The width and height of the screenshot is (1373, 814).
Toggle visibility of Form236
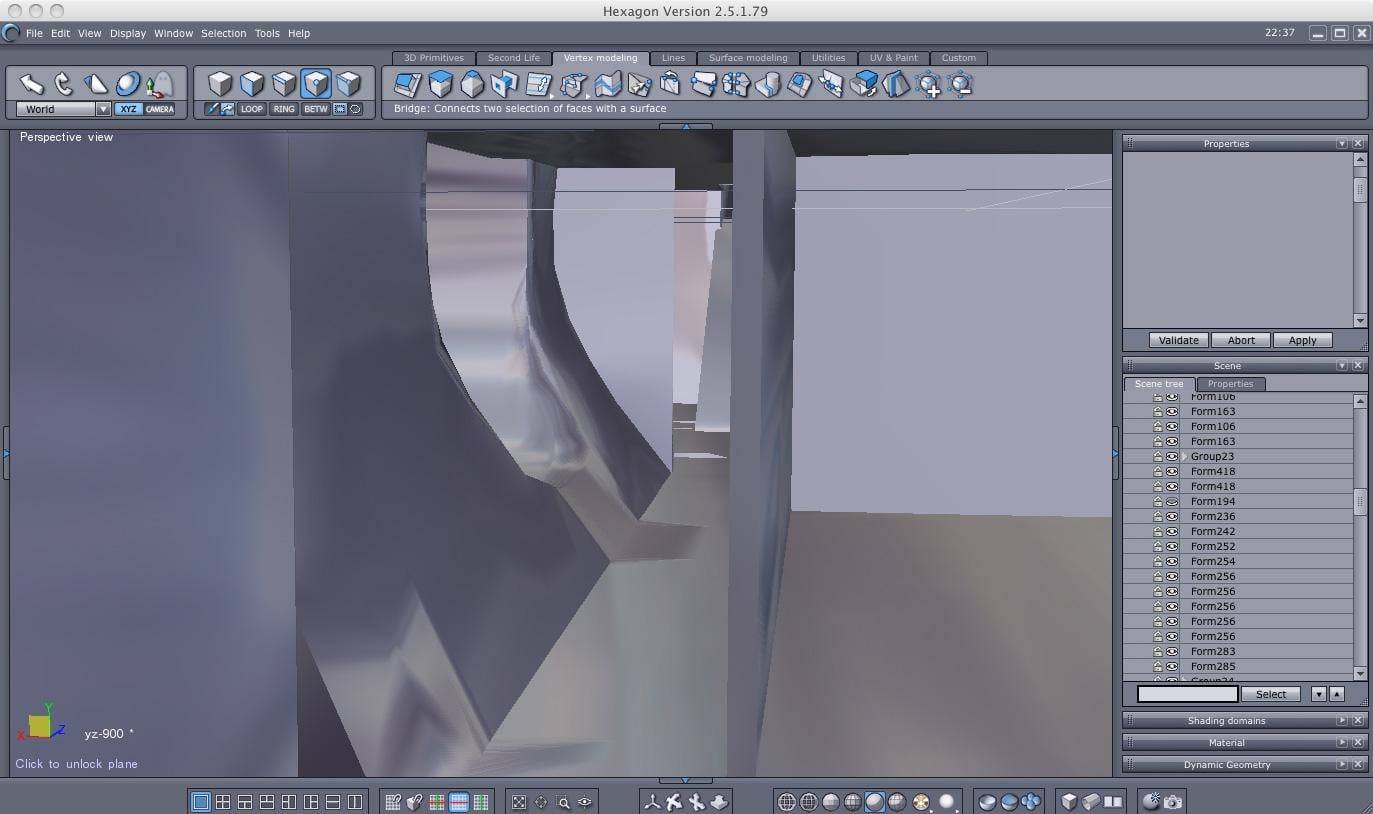(x=1172, y=516)
